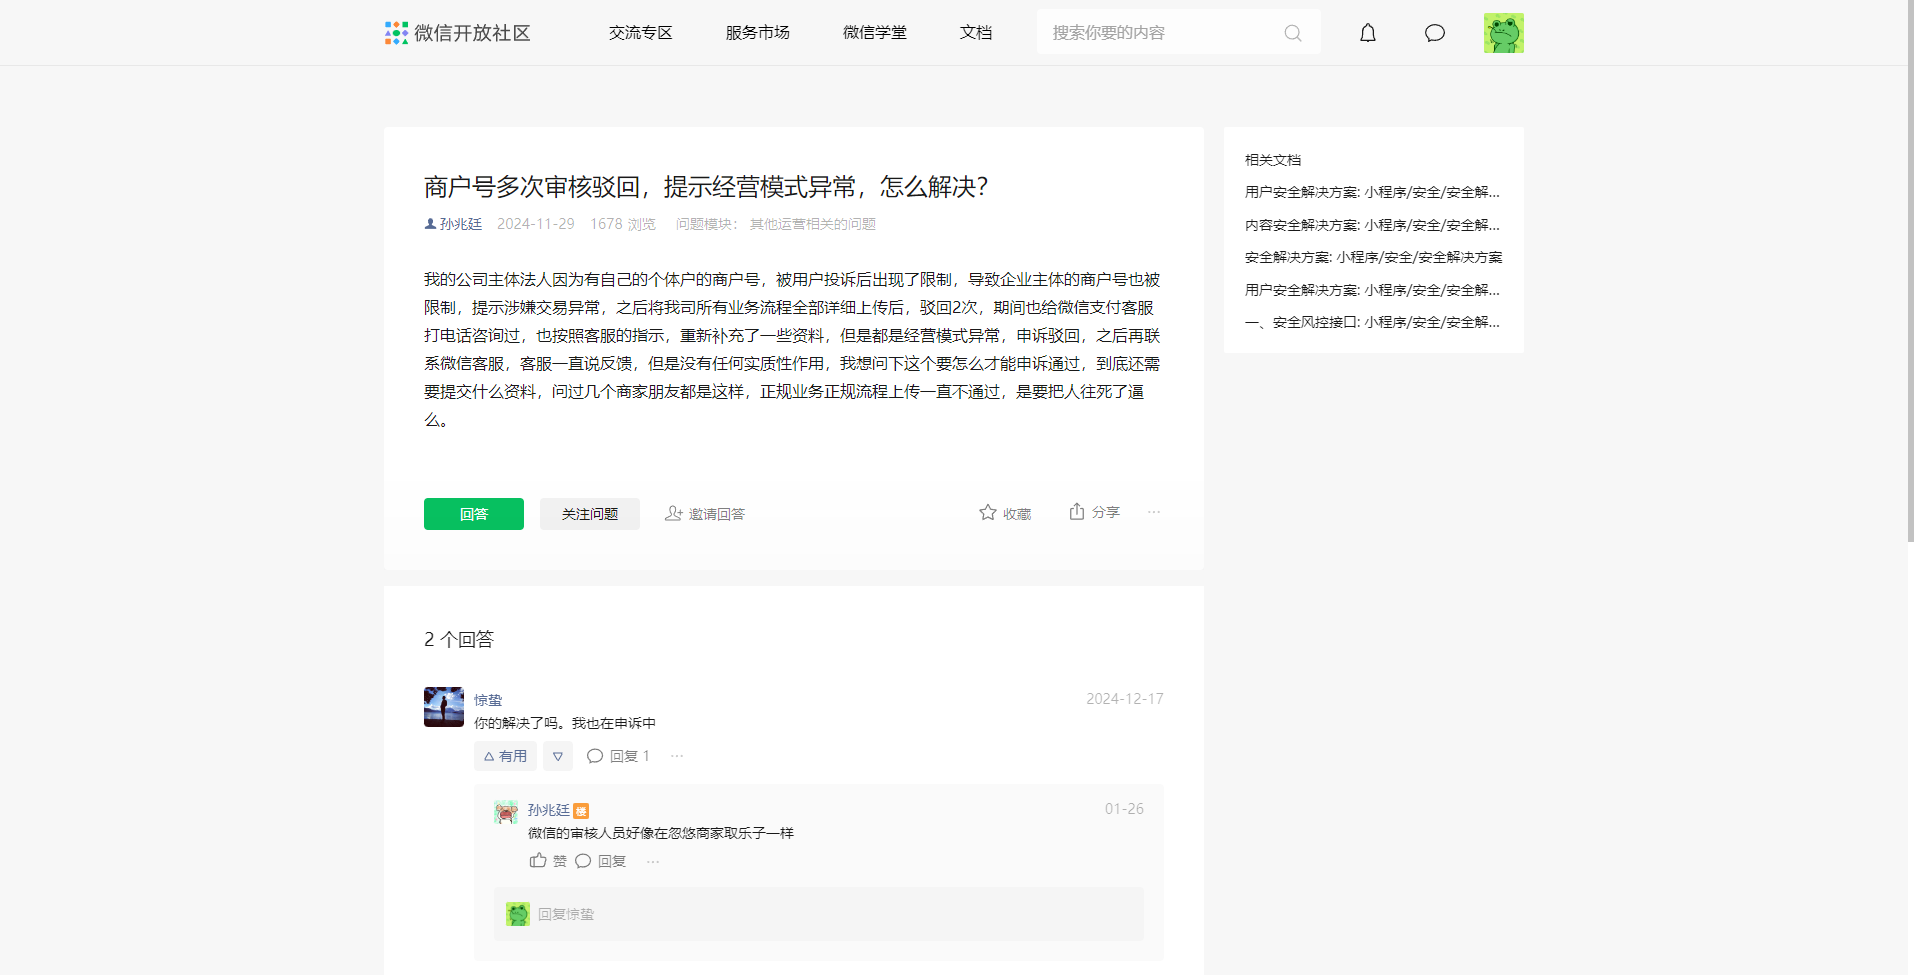Click the 01-26 comment date
This screenshot has height=975, width=1914.
pyautogui.click(x=1124, y=809)
